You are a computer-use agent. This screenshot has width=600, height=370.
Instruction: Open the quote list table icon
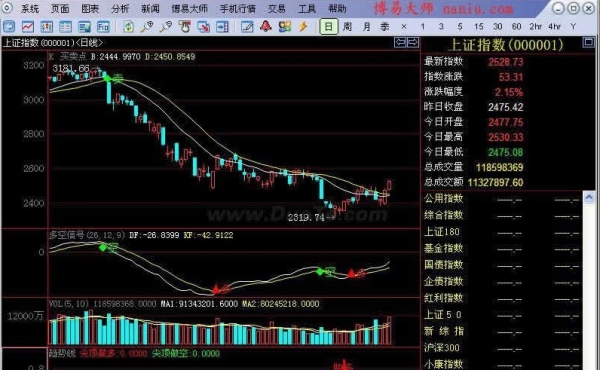coord(65,26)
